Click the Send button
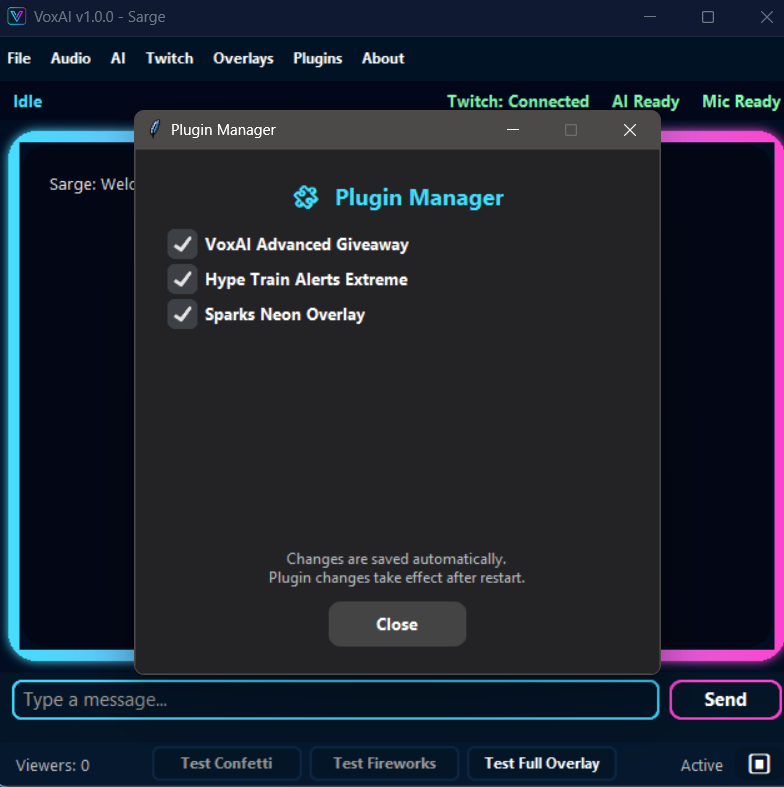Screen dimensions: 784x787 click(x=725, y=699)
